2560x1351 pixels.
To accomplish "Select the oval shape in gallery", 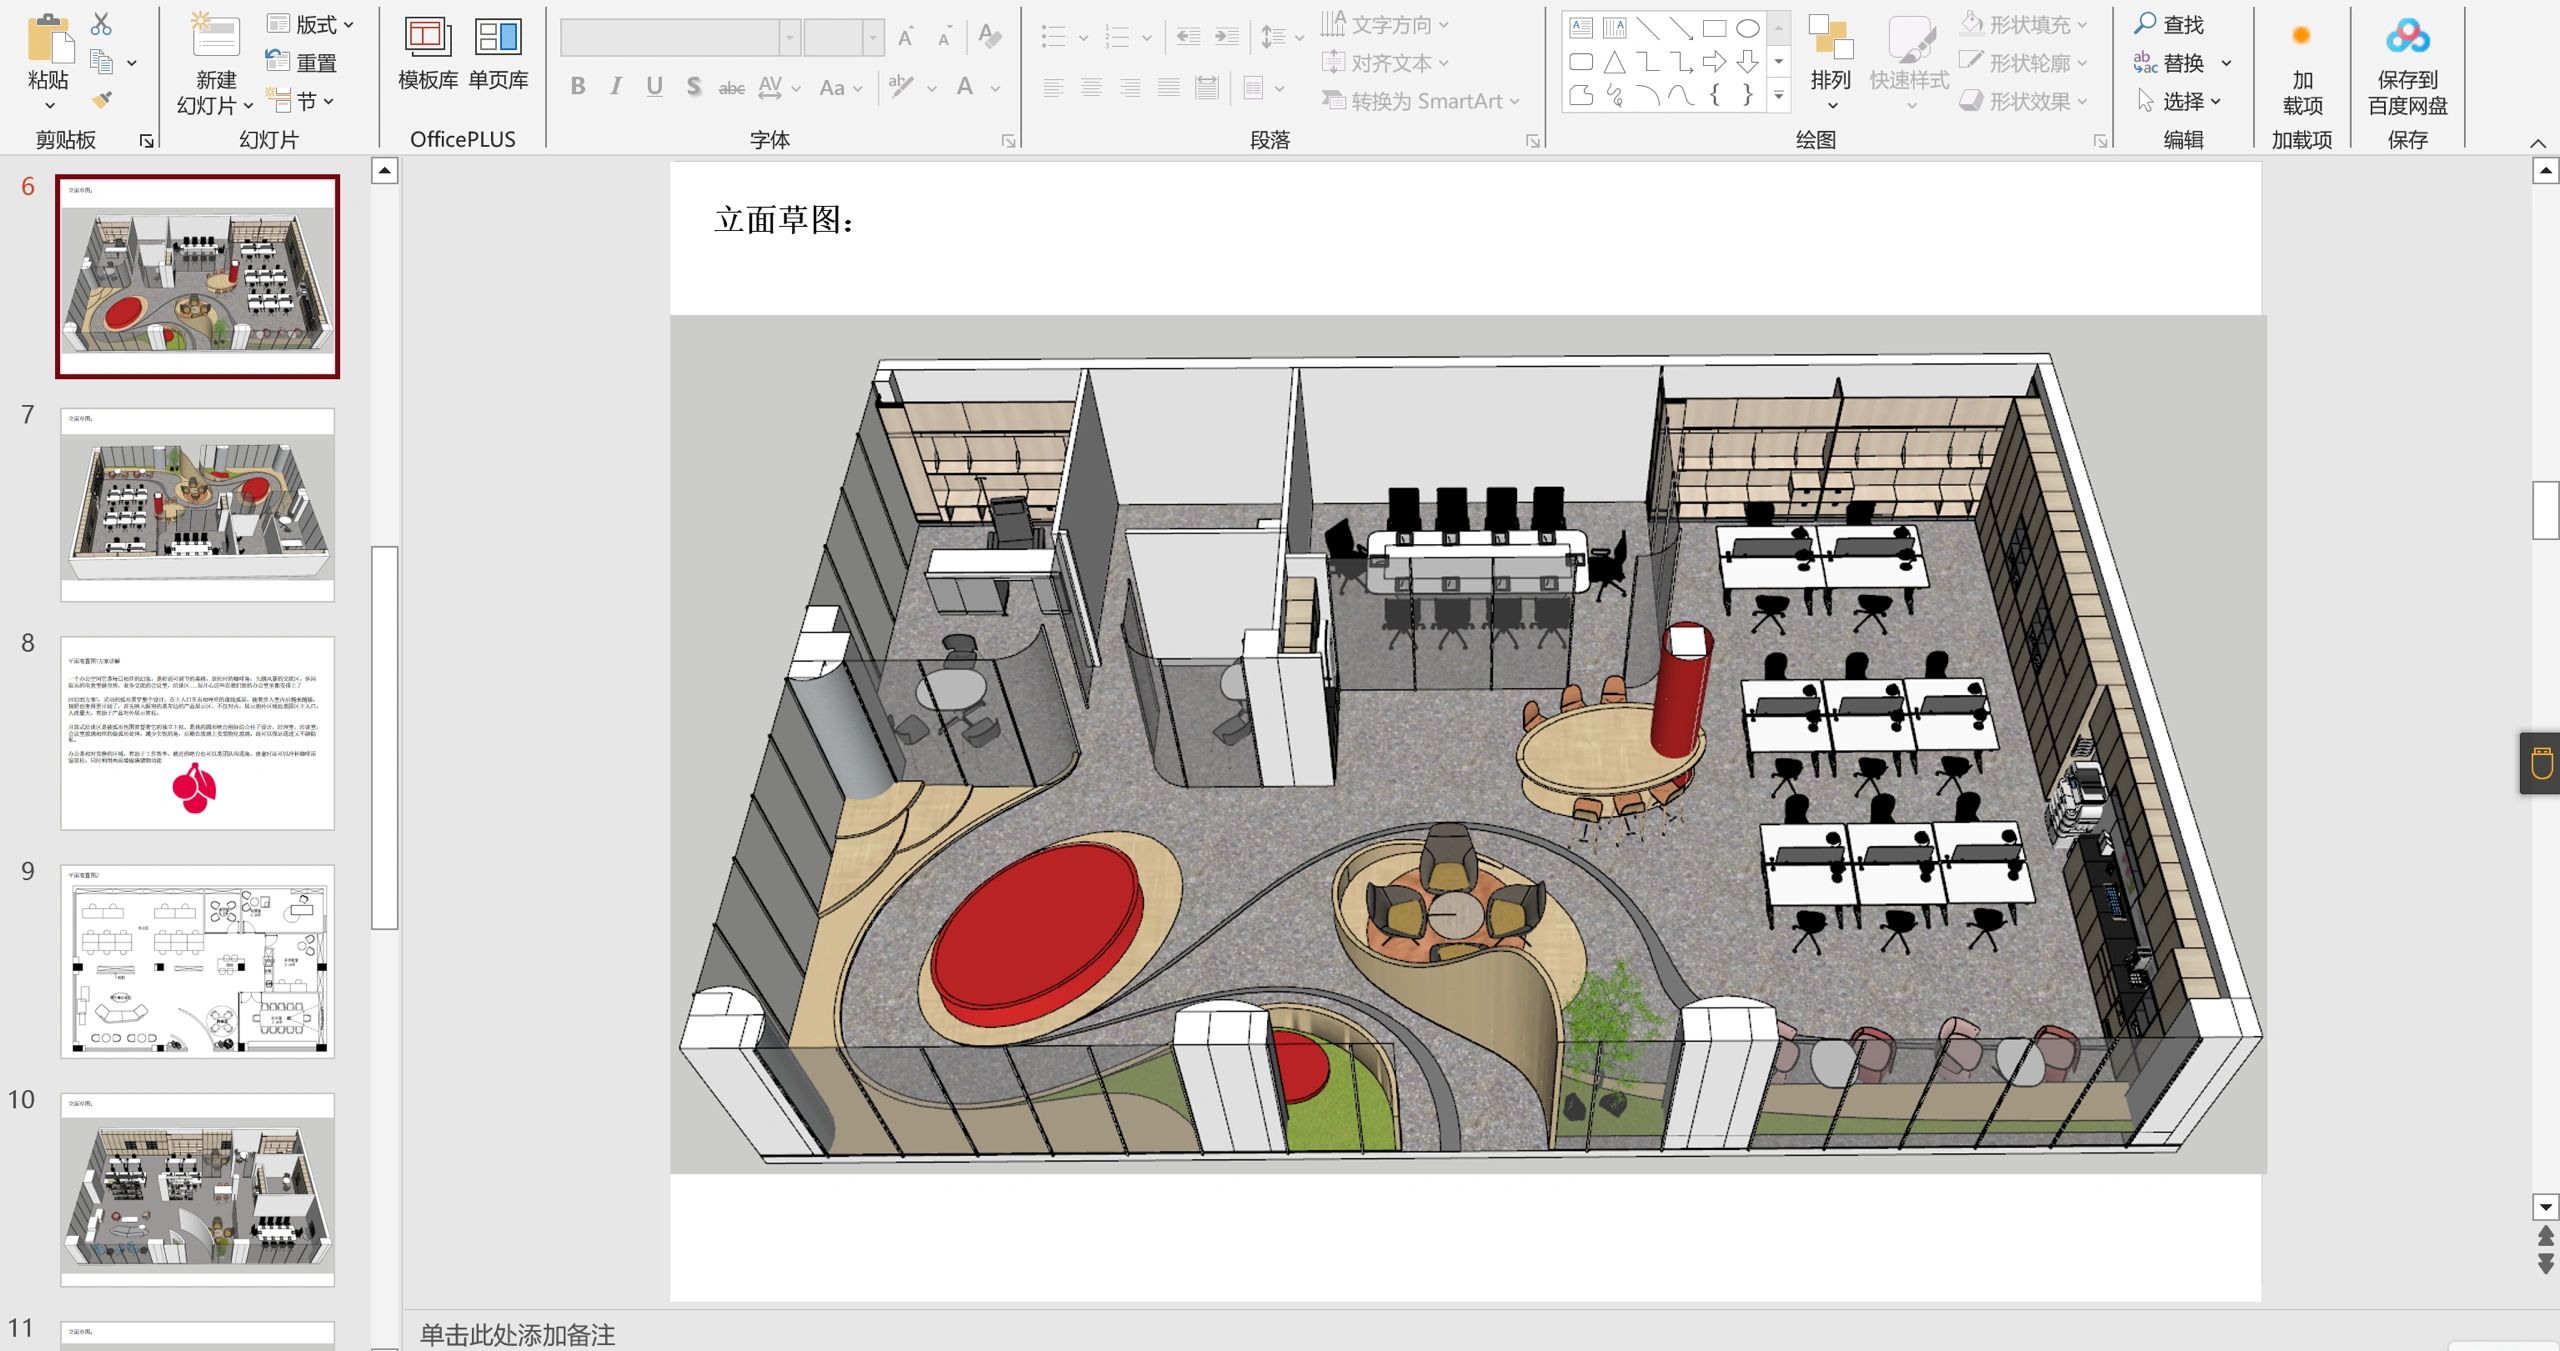I will click(1748, 28).
